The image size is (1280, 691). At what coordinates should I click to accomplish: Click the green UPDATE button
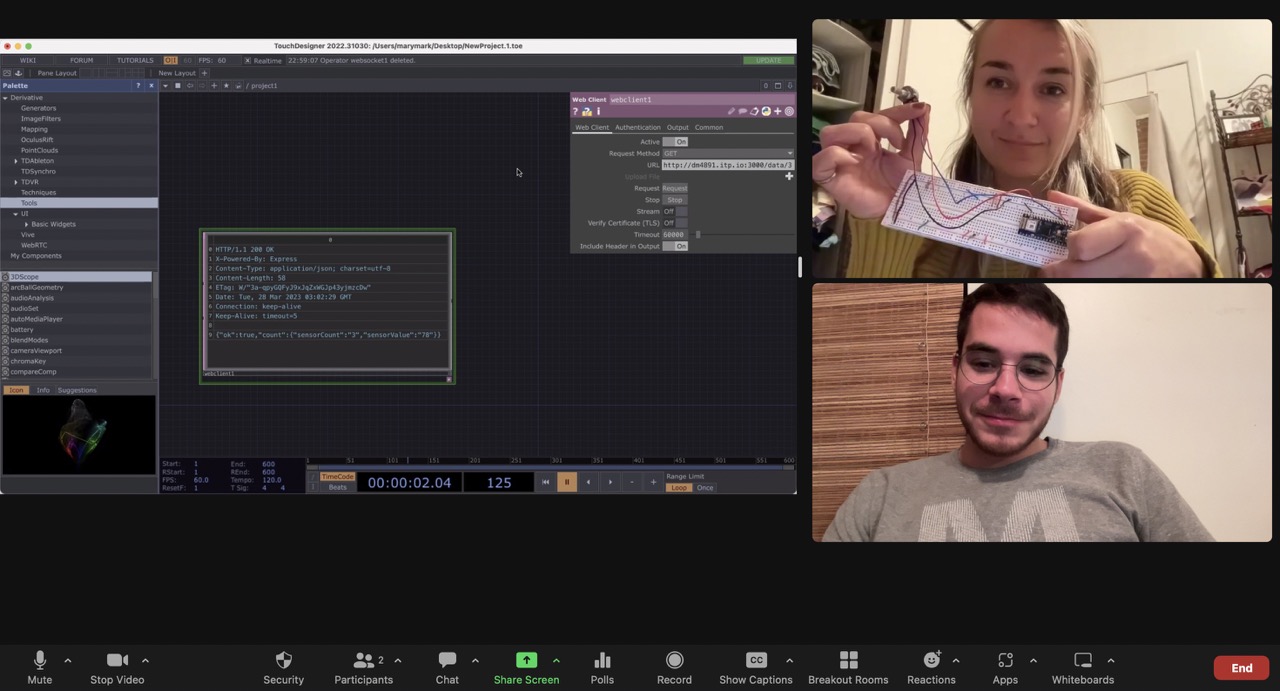click(769, 60)
